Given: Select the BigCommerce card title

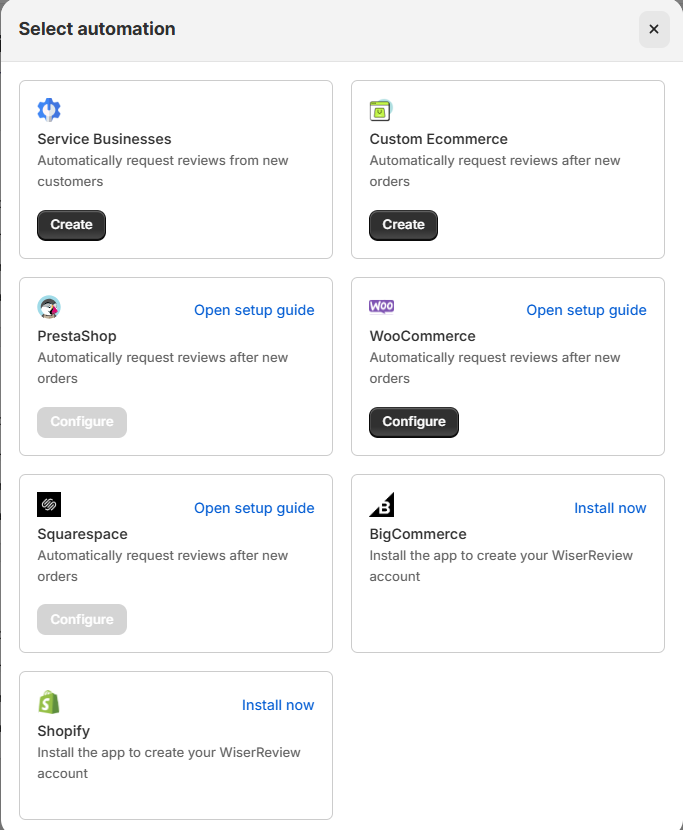Looking at the screenshot, I should (418, 534).
